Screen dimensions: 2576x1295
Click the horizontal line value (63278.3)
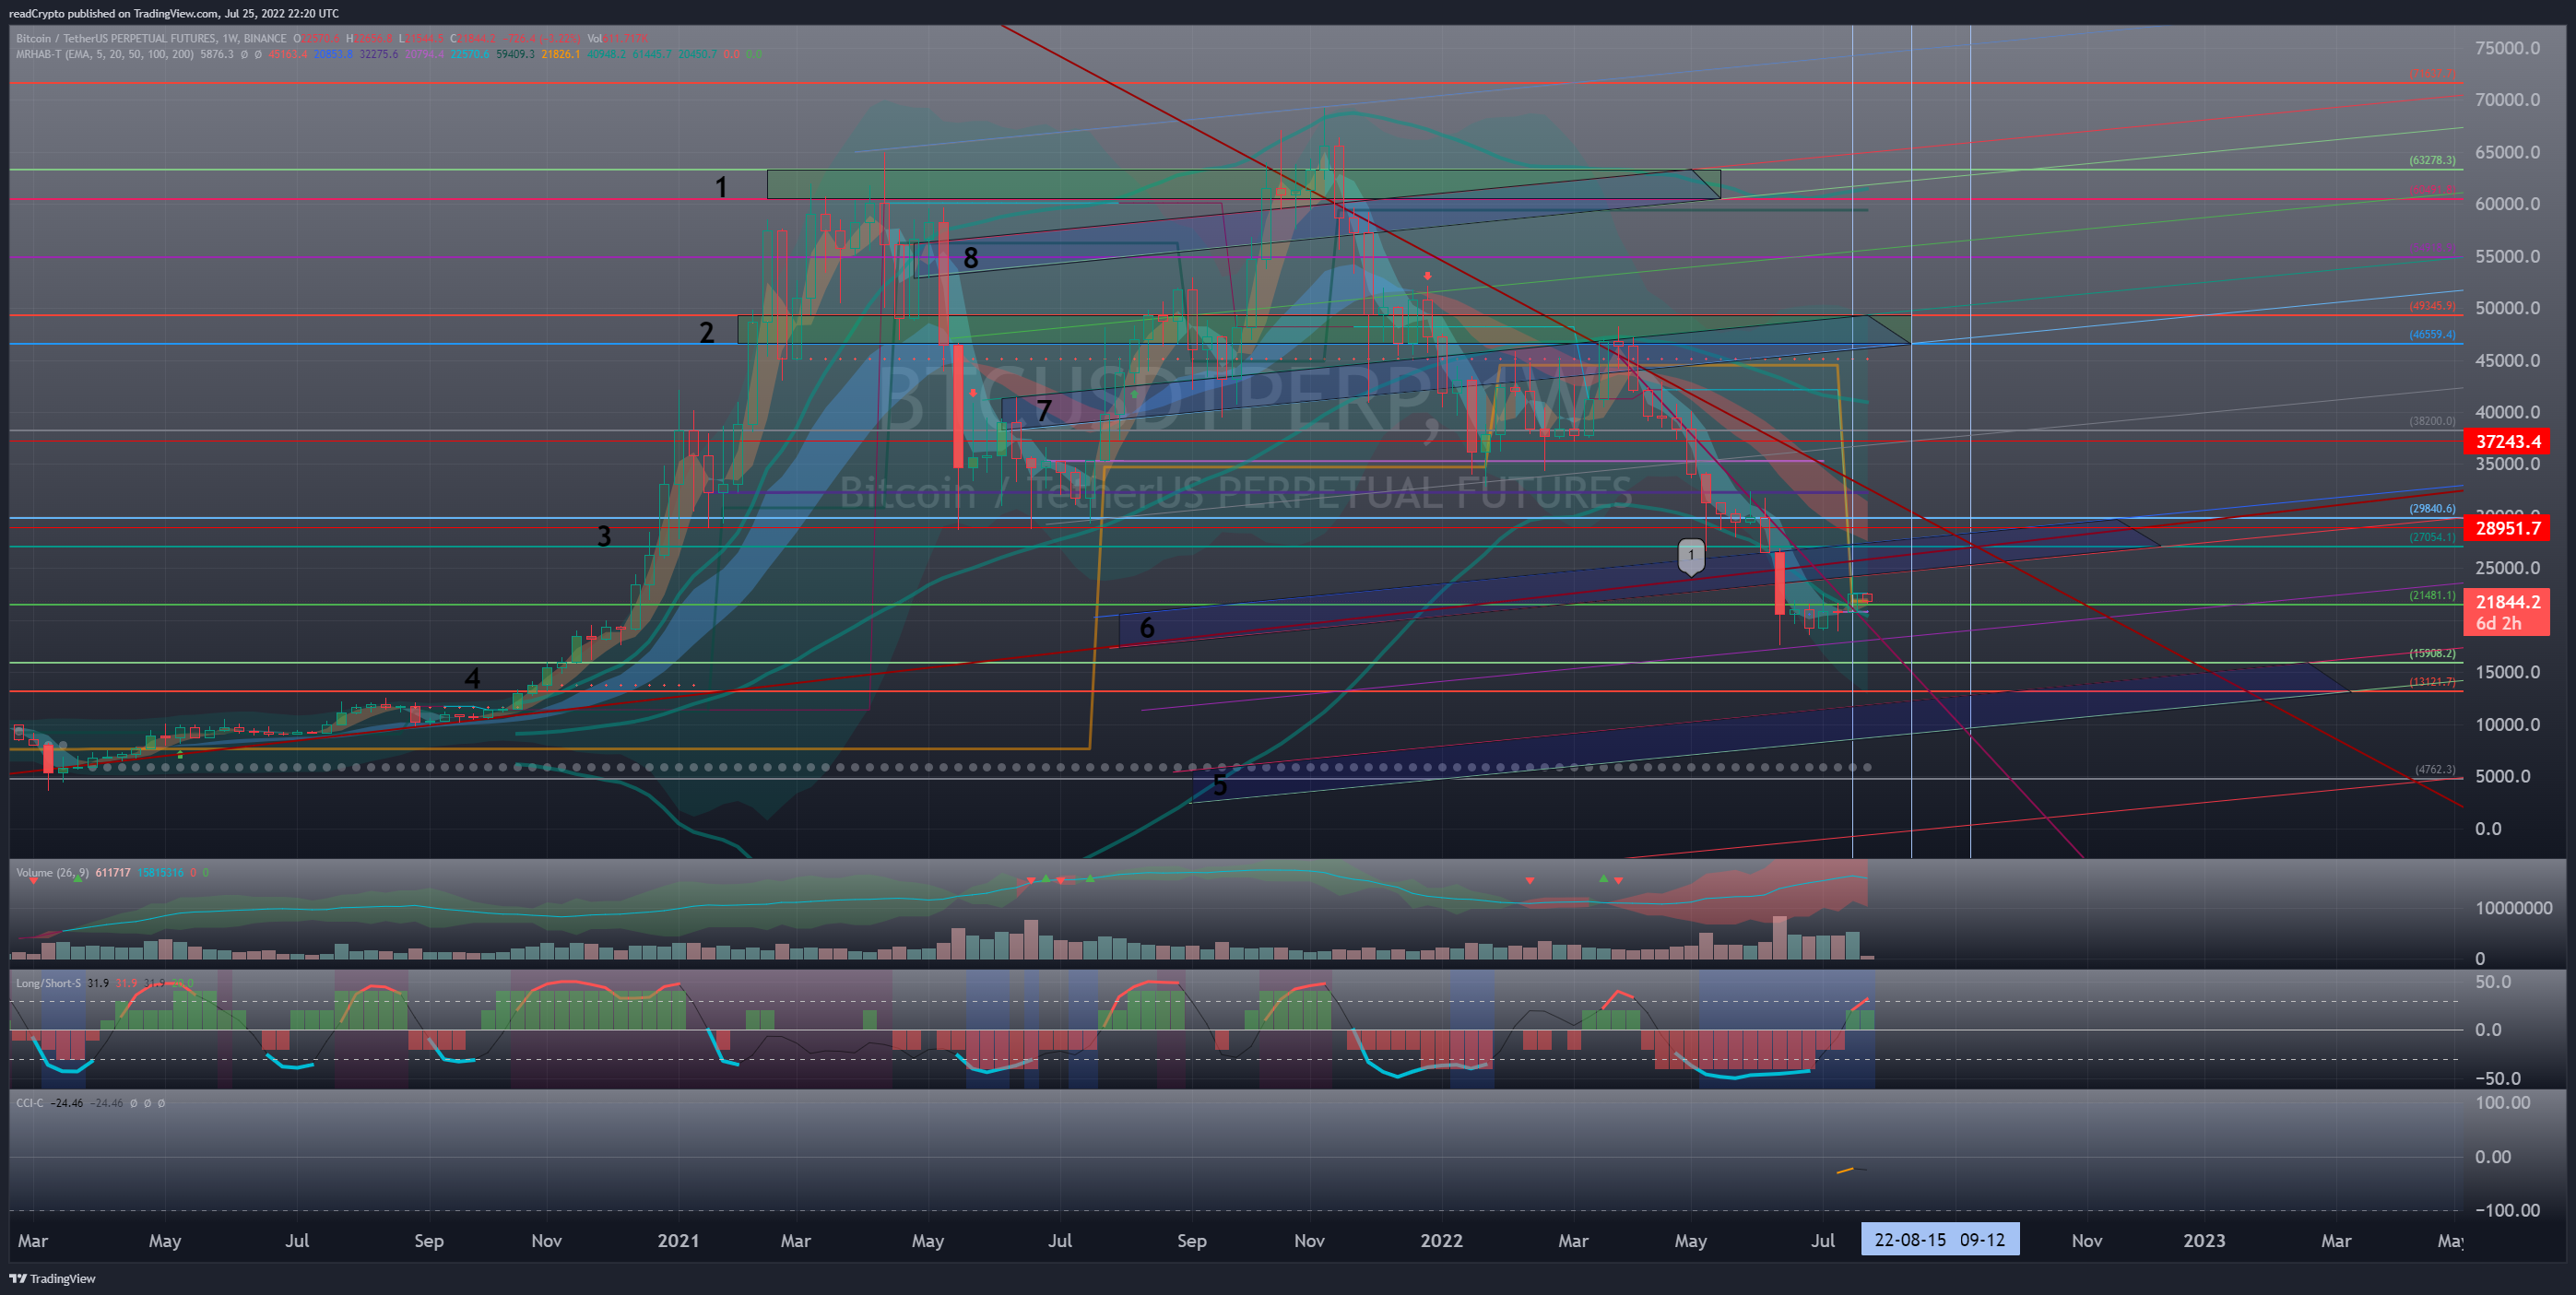[2432, 160]
